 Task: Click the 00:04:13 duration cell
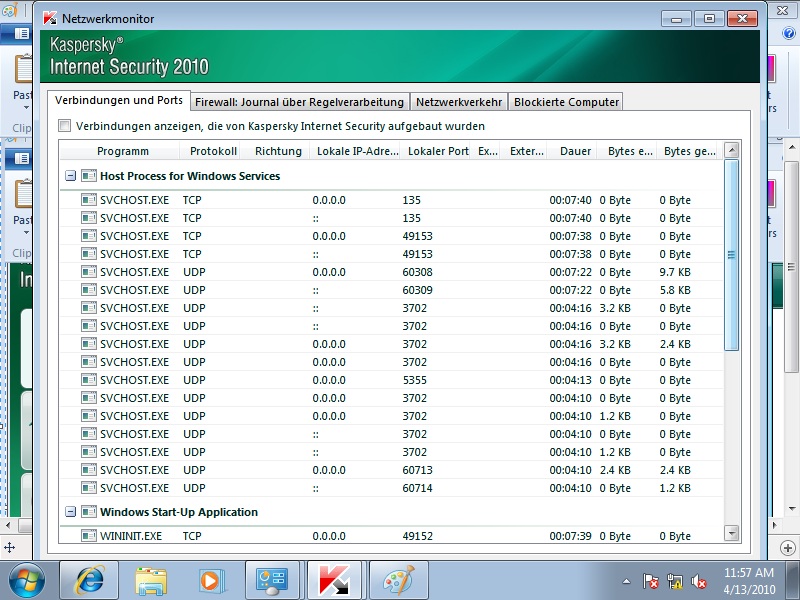tap(570, 380)
